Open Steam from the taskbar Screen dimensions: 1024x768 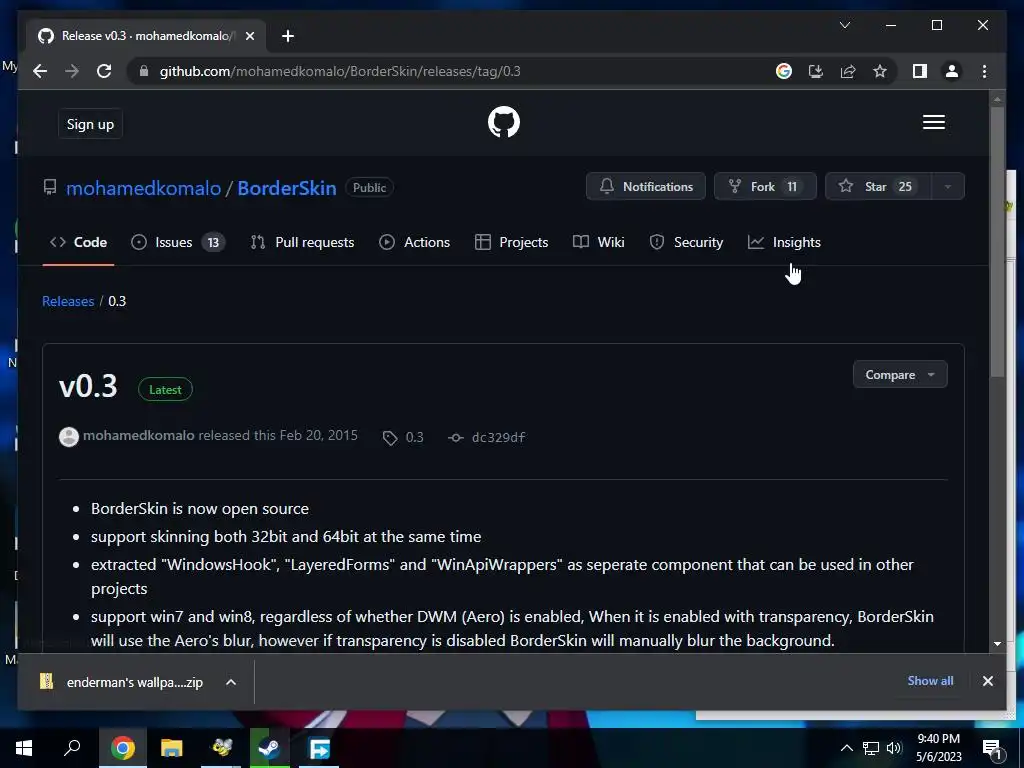[269, 748]
